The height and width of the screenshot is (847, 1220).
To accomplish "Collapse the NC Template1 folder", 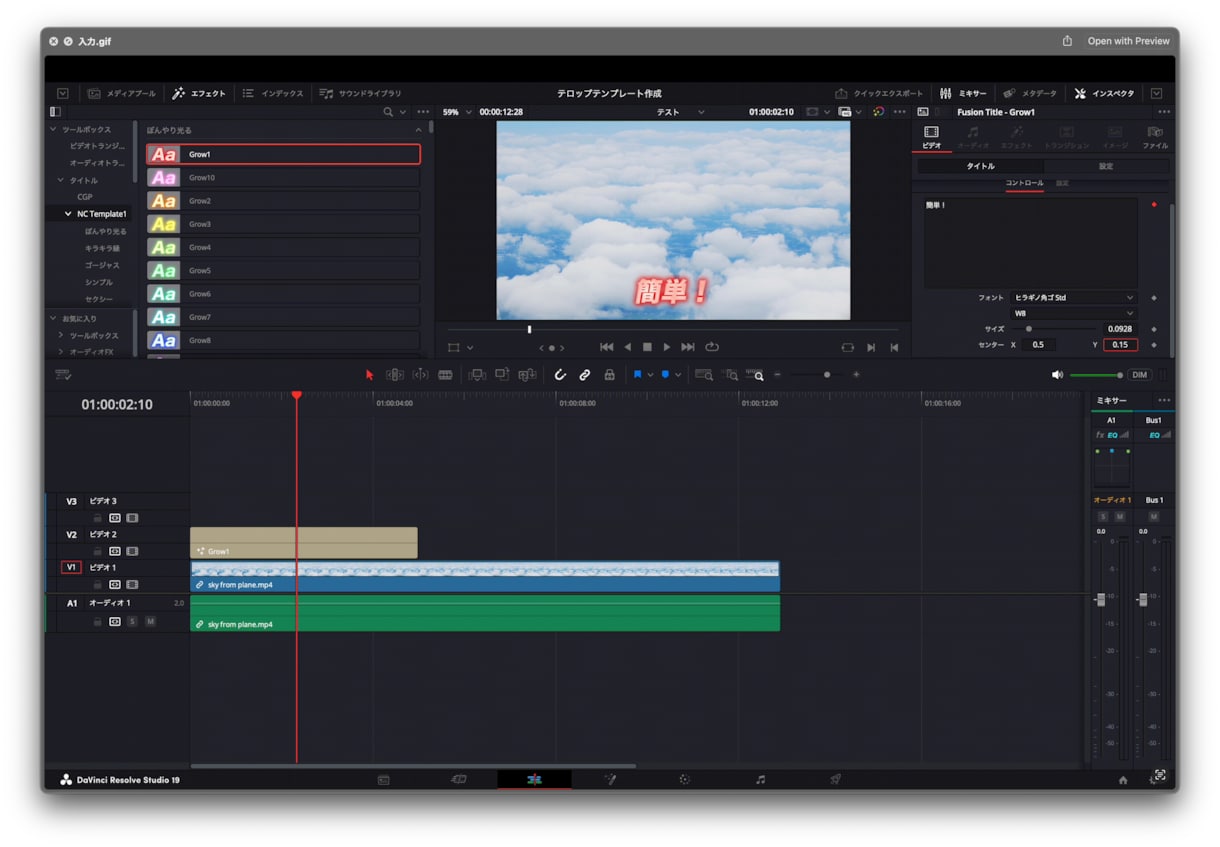I will coord(68,214).
